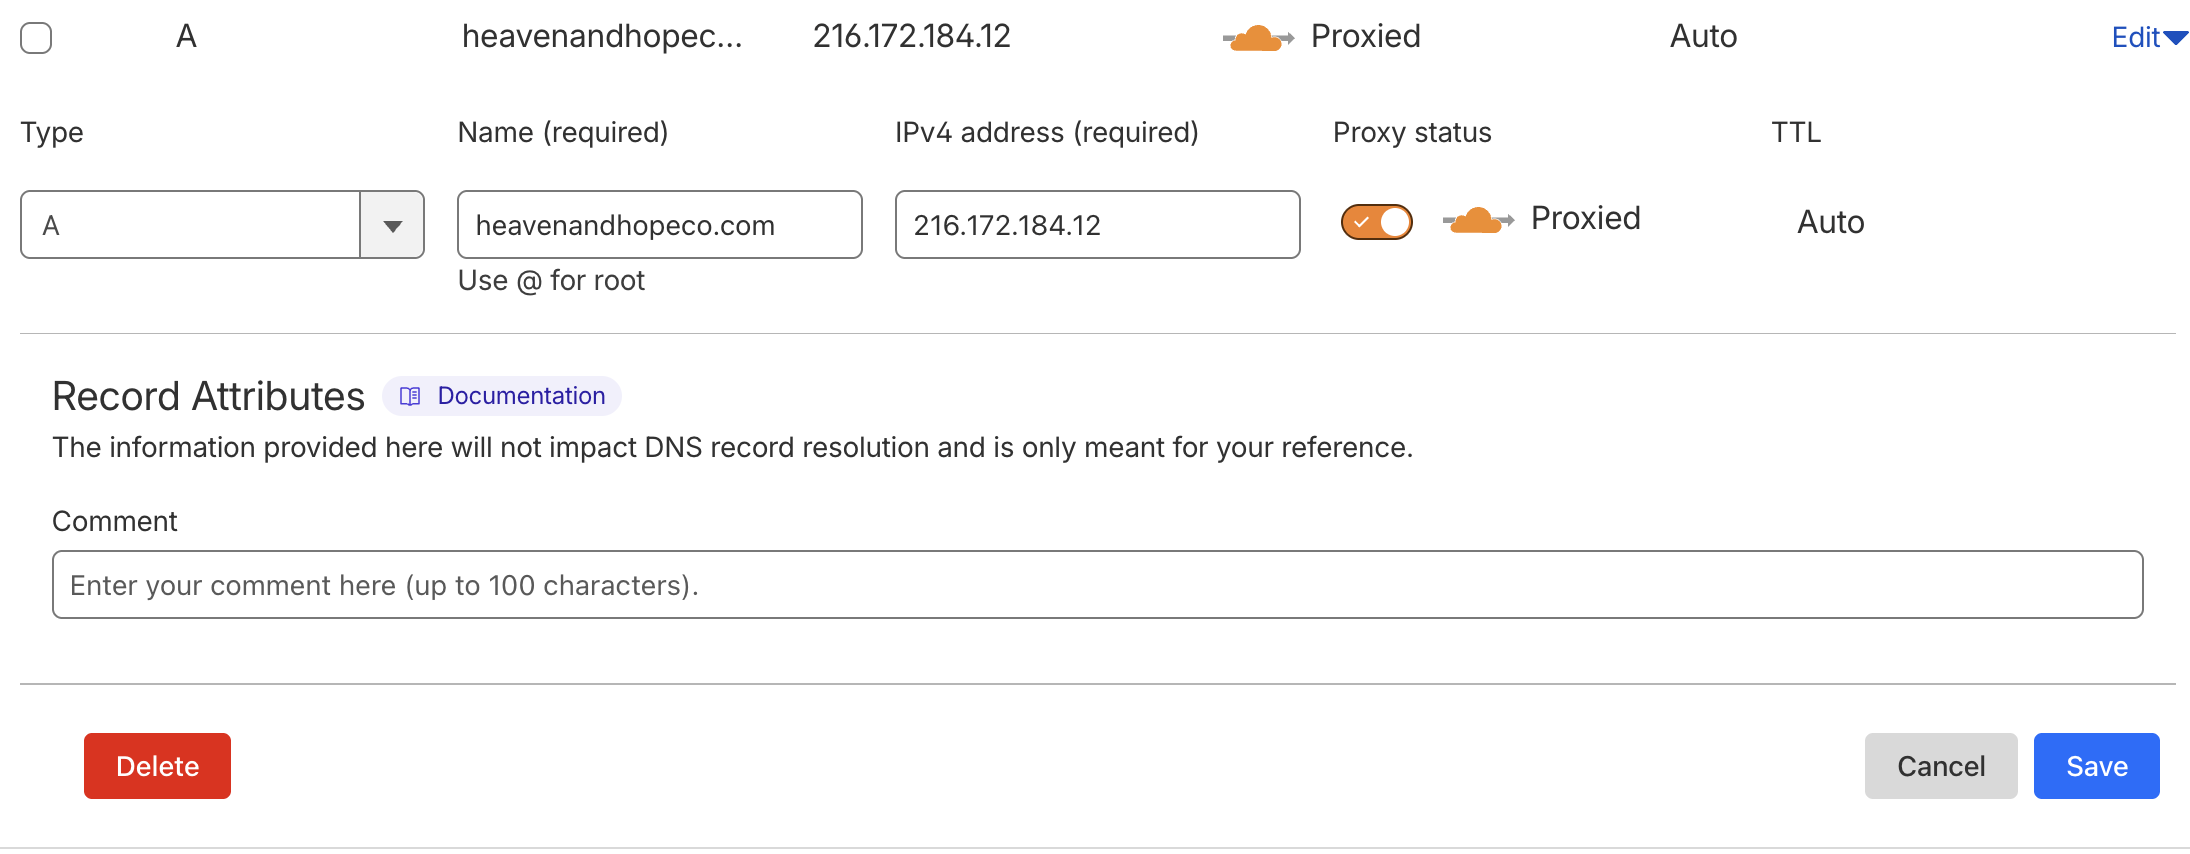Click the orange cloud icon in the record row

(1256, 39)
